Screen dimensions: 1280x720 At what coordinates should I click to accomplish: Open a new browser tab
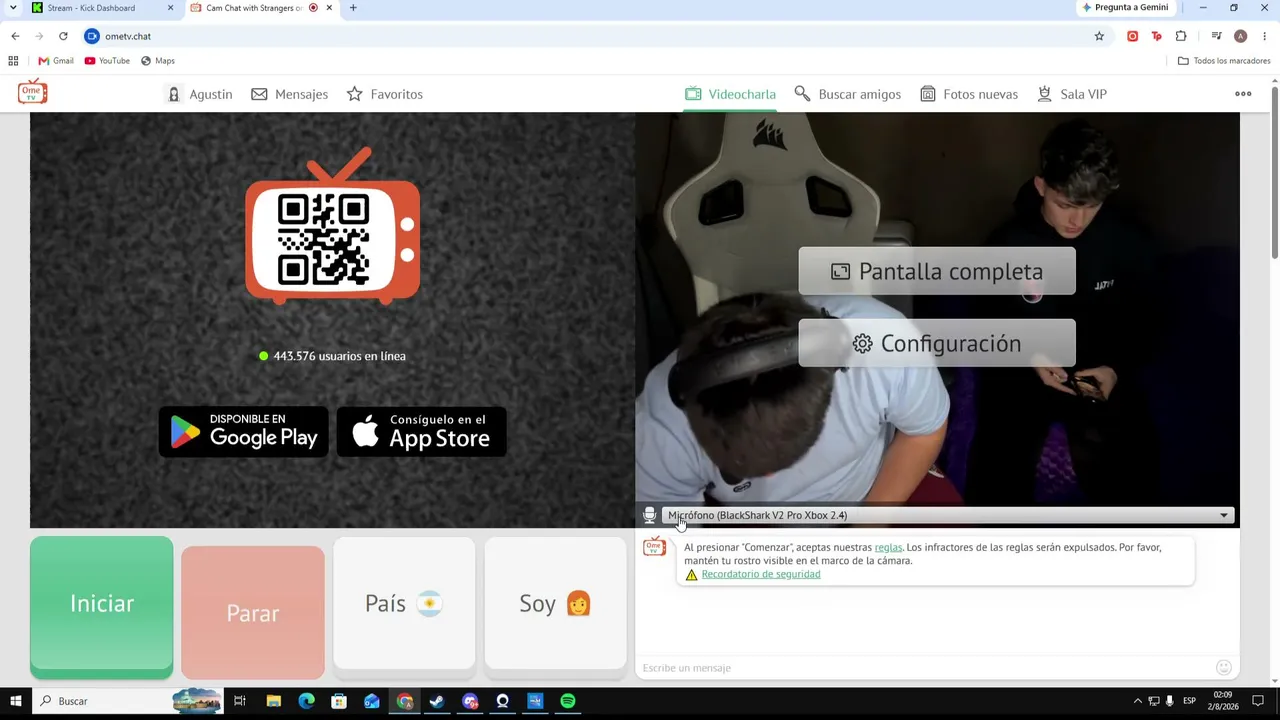352,8
